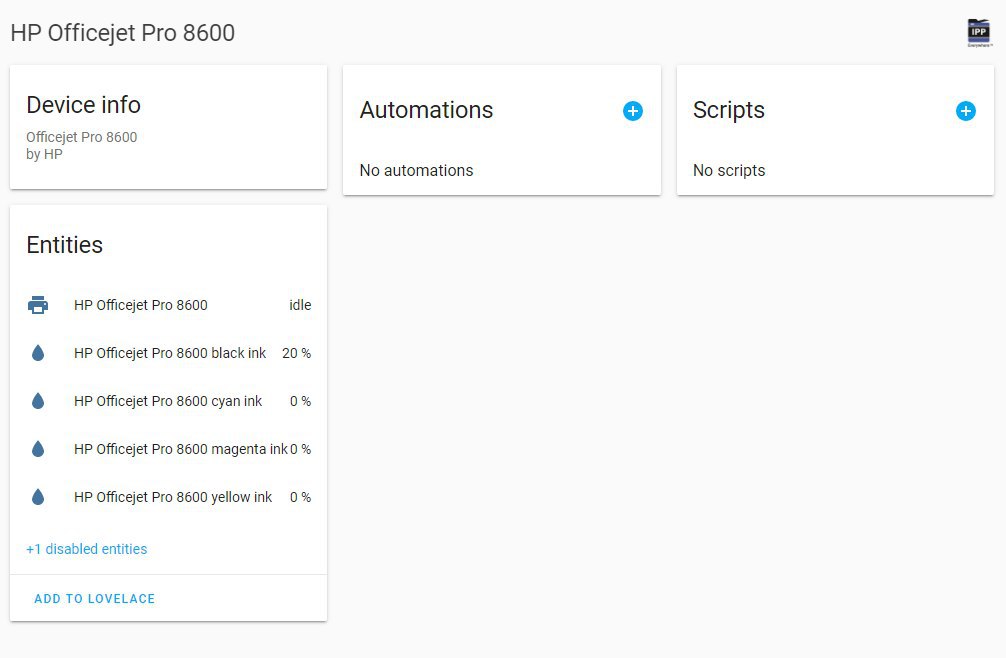
Task: Click the IPP Everywhere logo
Action: tap(979, 33)
